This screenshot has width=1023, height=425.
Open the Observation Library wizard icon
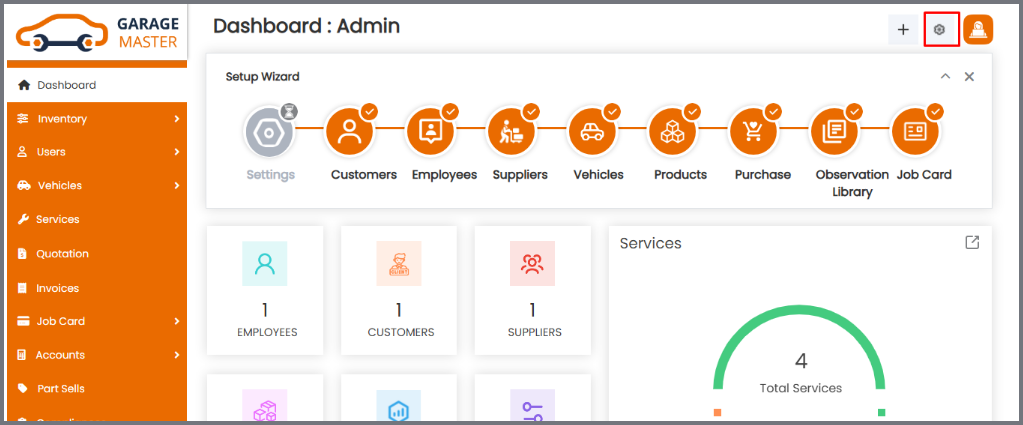point(833,132)
